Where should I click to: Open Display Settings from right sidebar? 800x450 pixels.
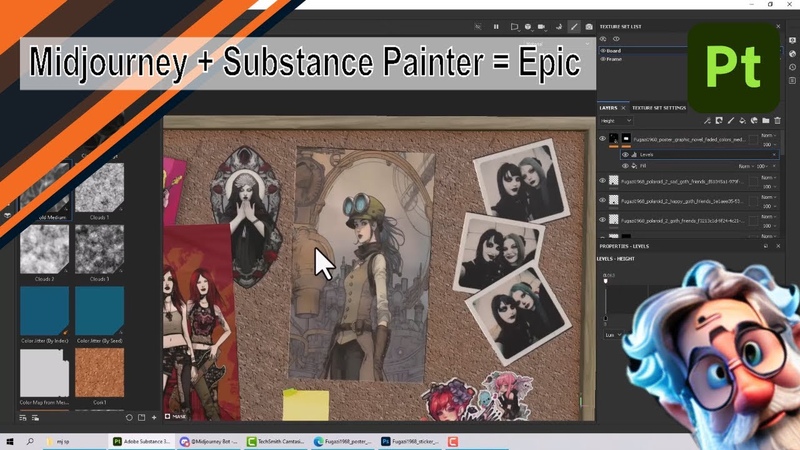(x=792, y=40)
